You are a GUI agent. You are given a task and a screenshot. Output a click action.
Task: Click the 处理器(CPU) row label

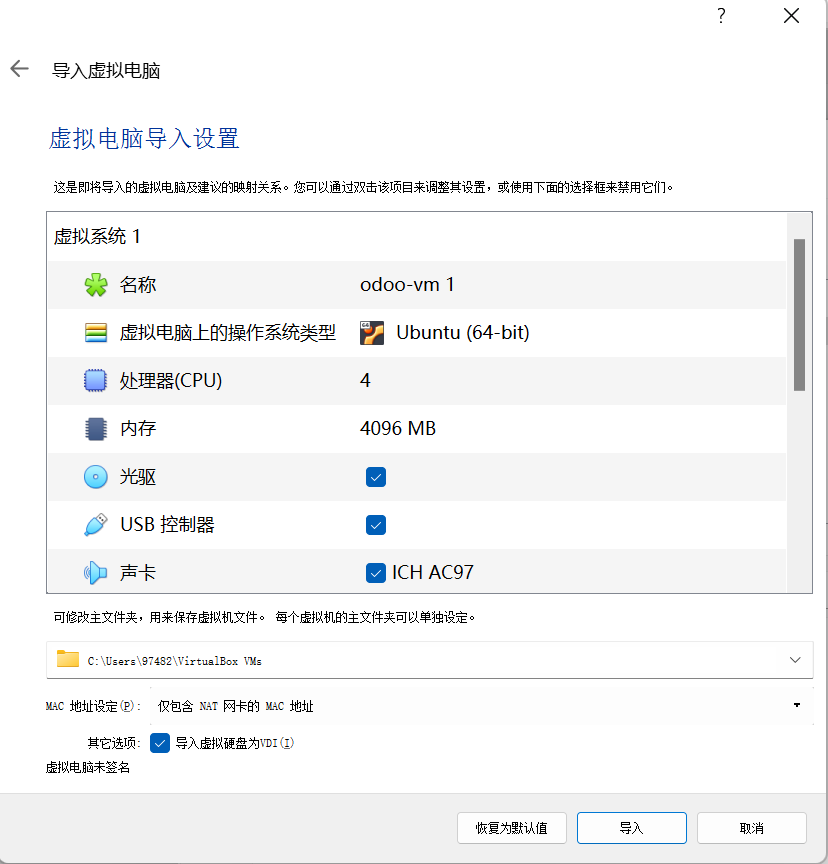(x=171, y=381)
